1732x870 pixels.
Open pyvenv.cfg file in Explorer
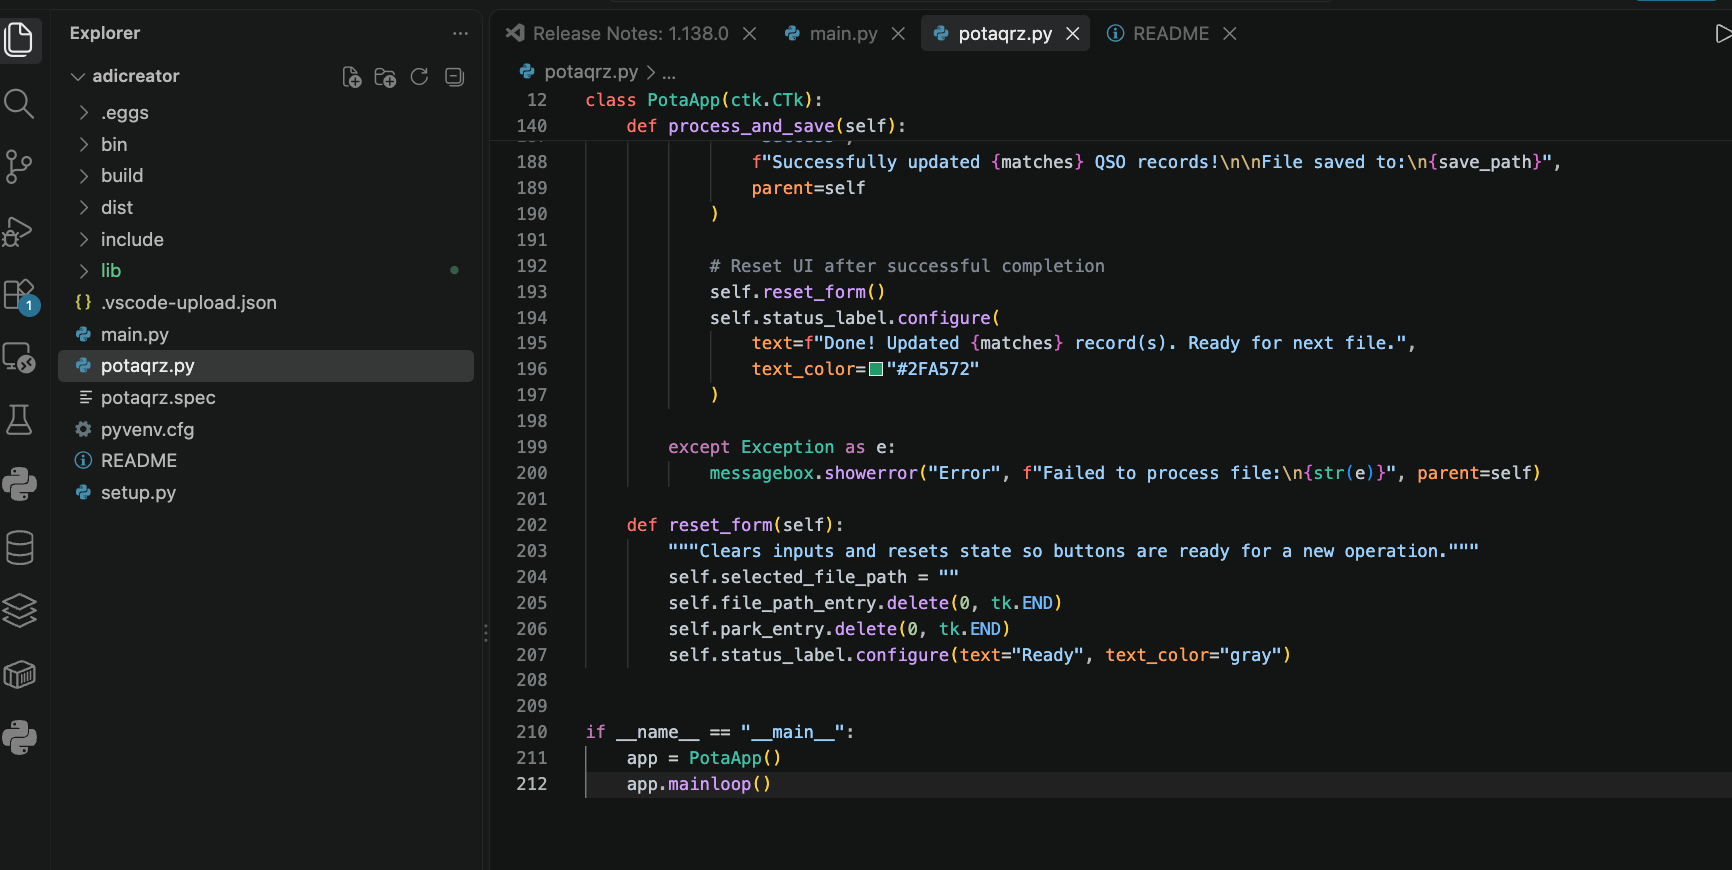[x=266, y=430]
